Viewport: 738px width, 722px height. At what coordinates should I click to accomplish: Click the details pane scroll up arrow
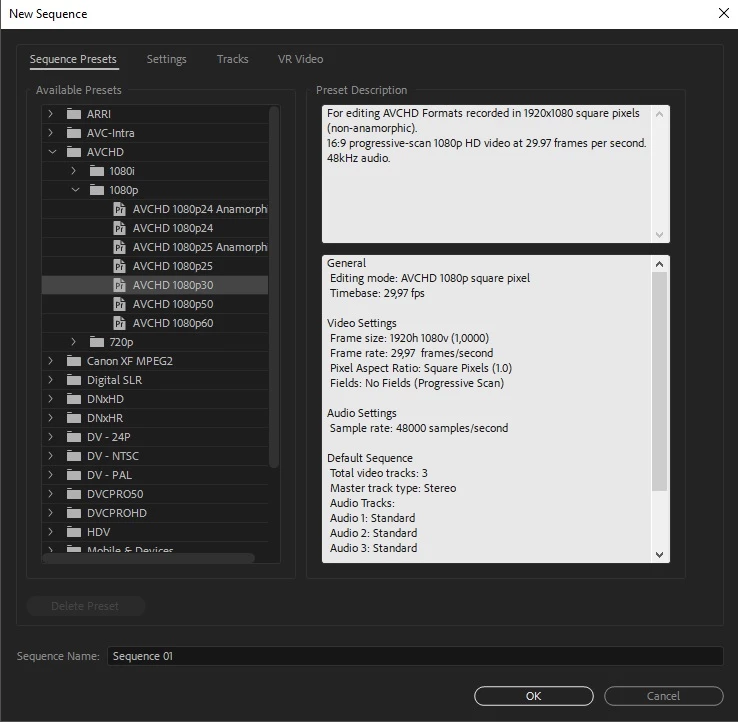coord(659,264)
